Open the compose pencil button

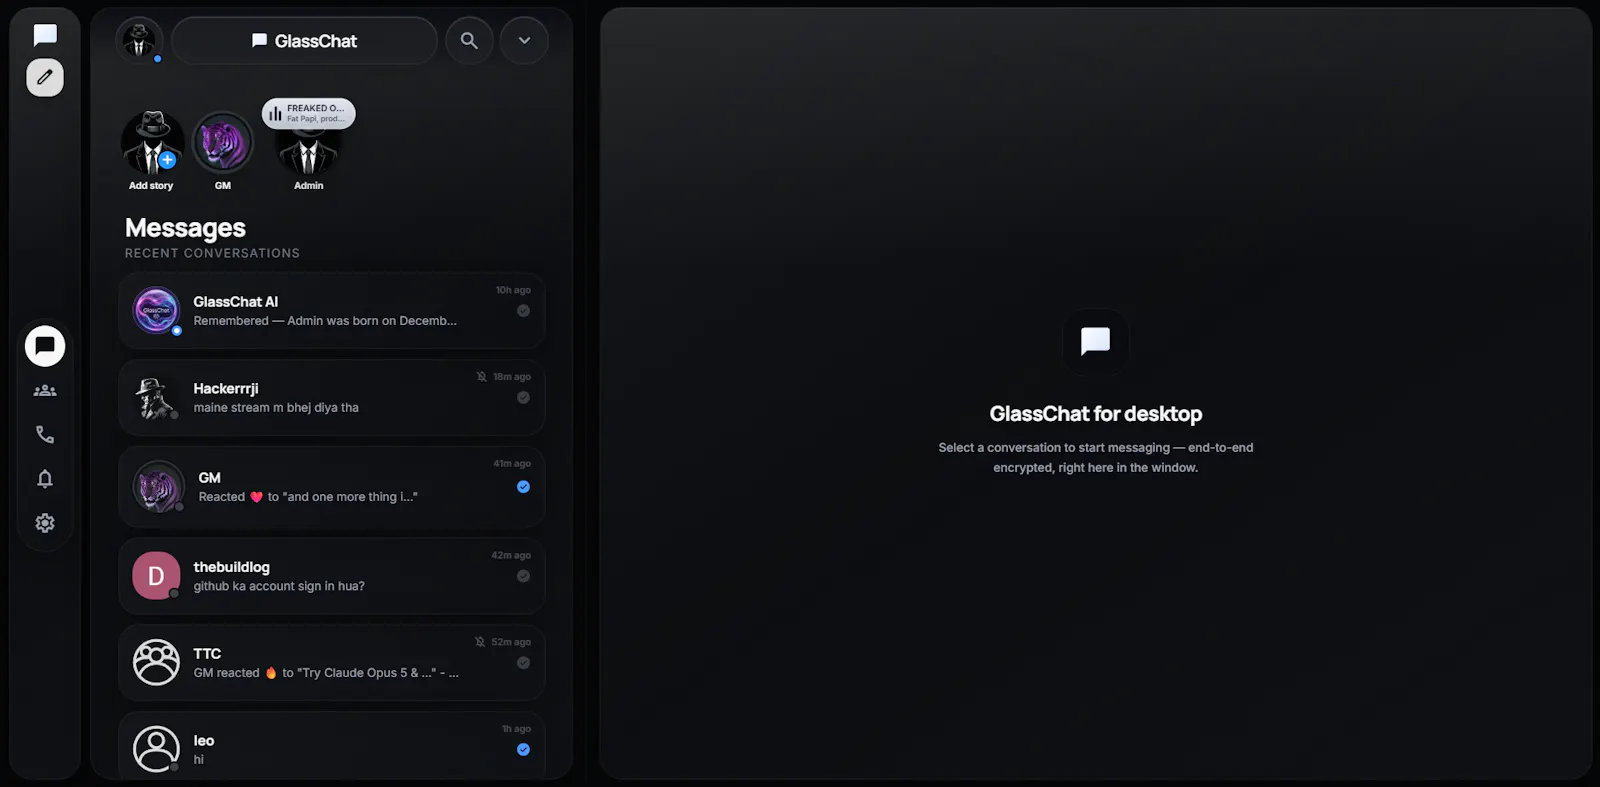[x=45, y=77]
